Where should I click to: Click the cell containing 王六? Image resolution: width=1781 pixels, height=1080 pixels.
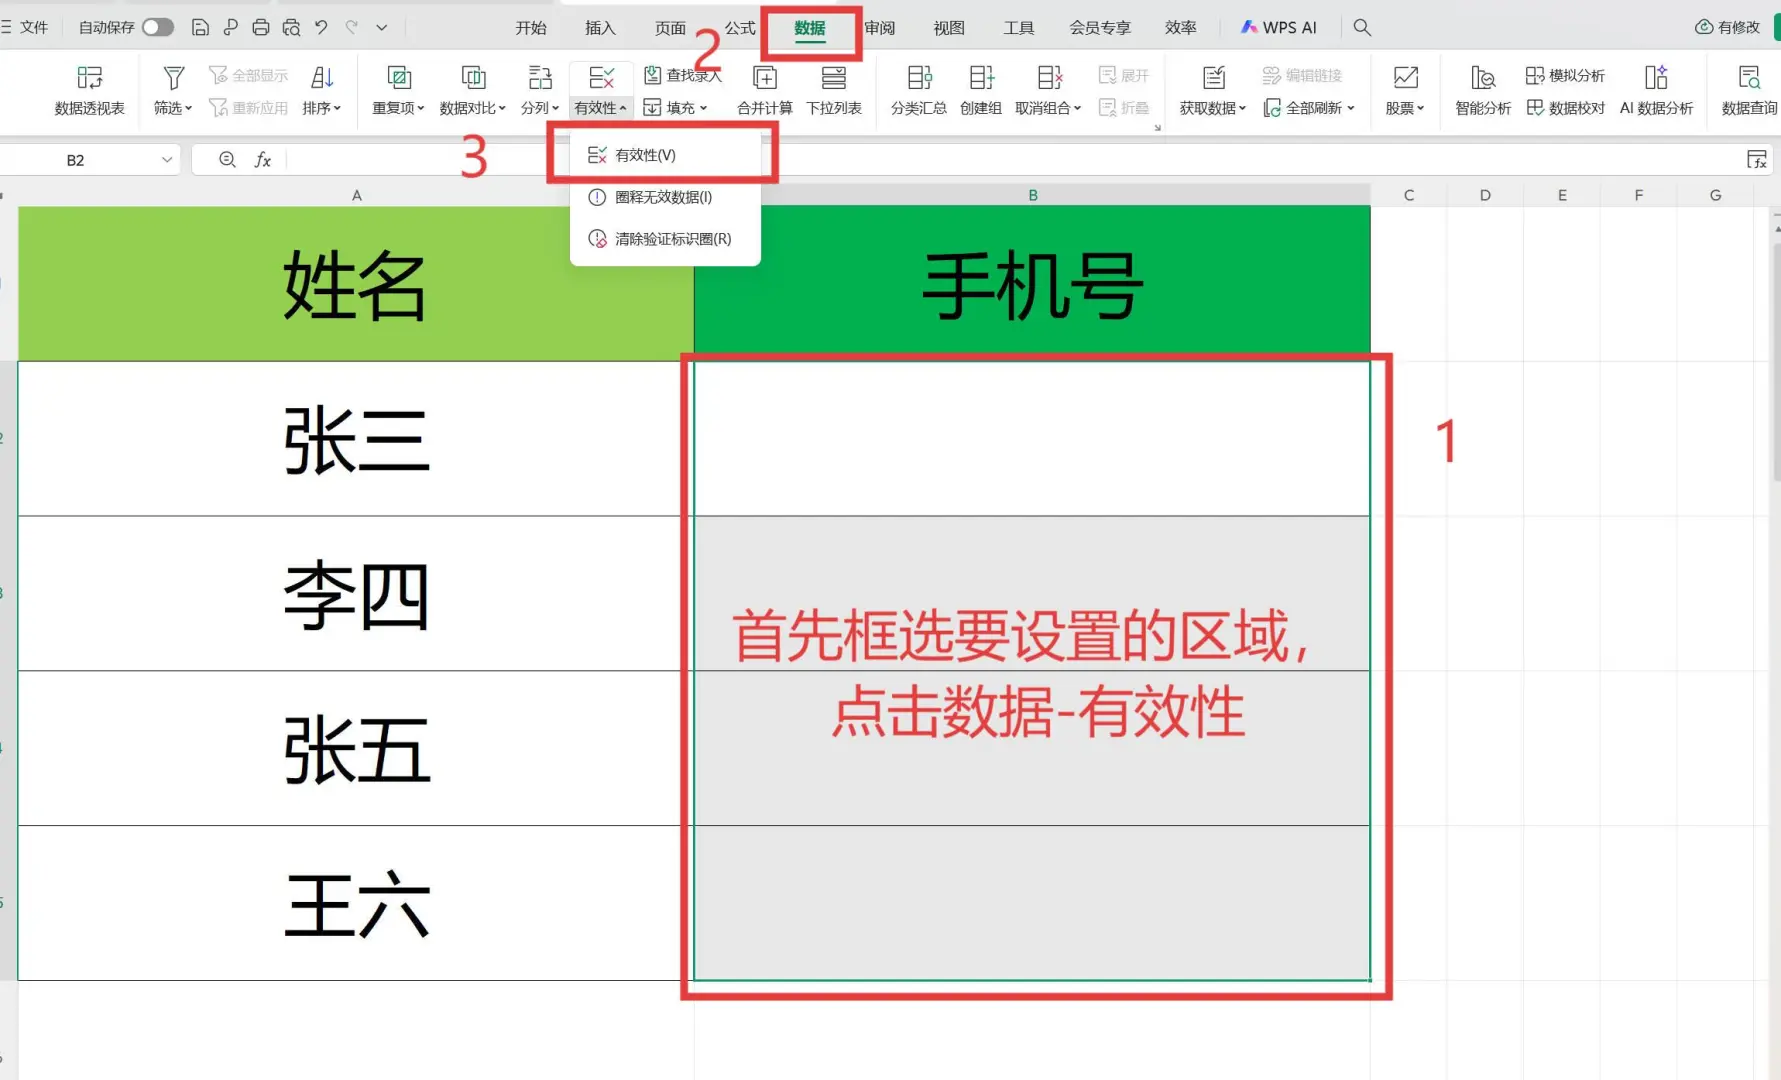tap(356, 904)
